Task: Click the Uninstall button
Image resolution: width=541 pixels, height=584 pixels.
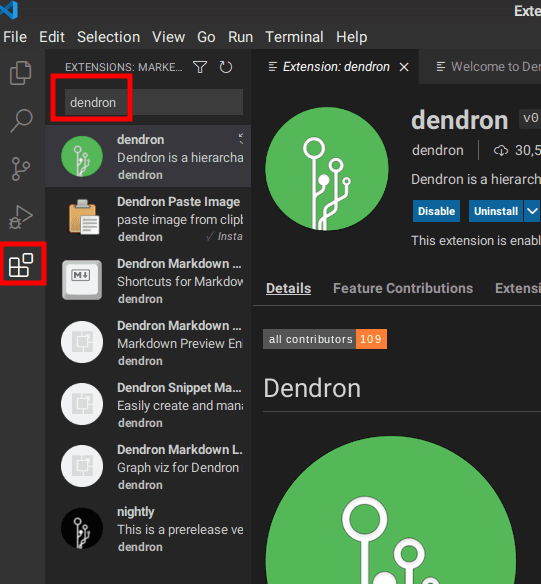Action: 496,211
